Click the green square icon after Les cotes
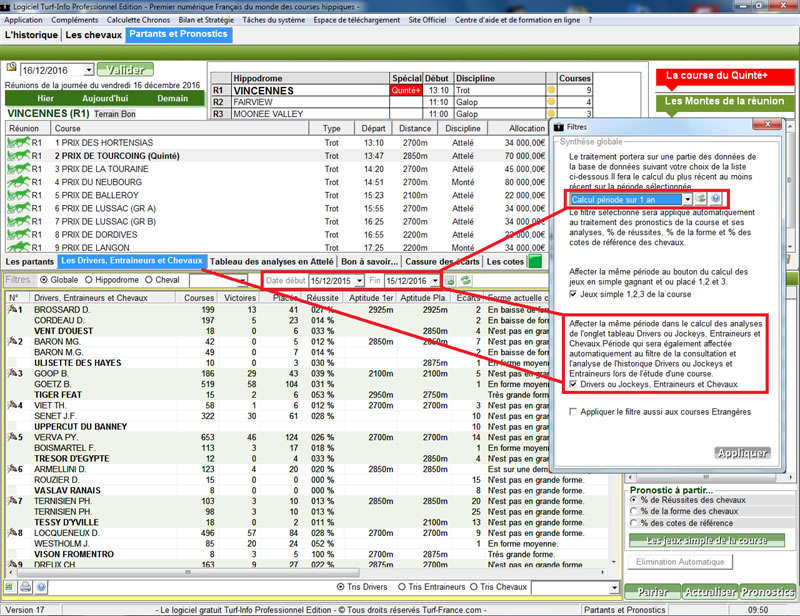 point(534,262)
